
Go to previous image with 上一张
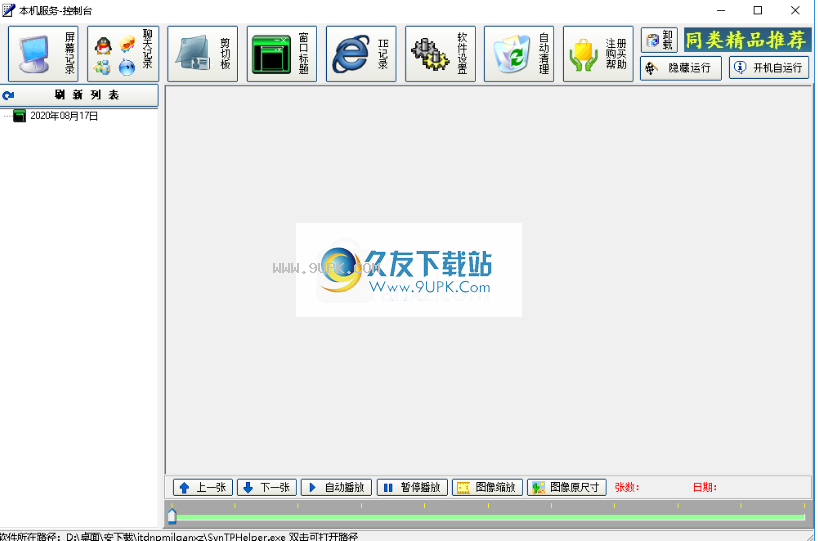point(203,487)
